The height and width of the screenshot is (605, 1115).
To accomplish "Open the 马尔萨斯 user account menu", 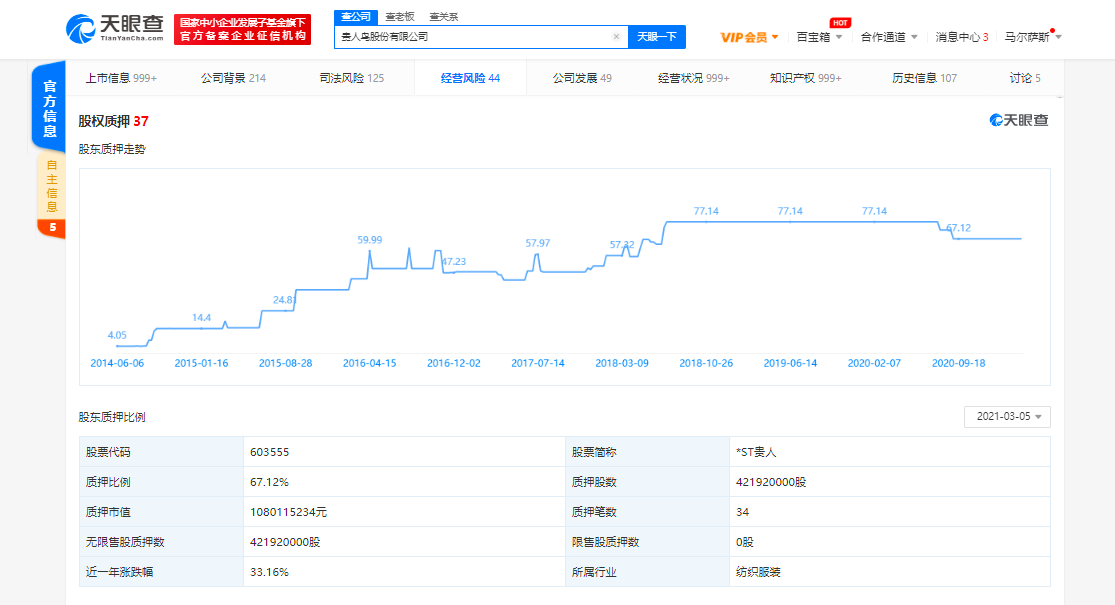I will click(1032, 37).
